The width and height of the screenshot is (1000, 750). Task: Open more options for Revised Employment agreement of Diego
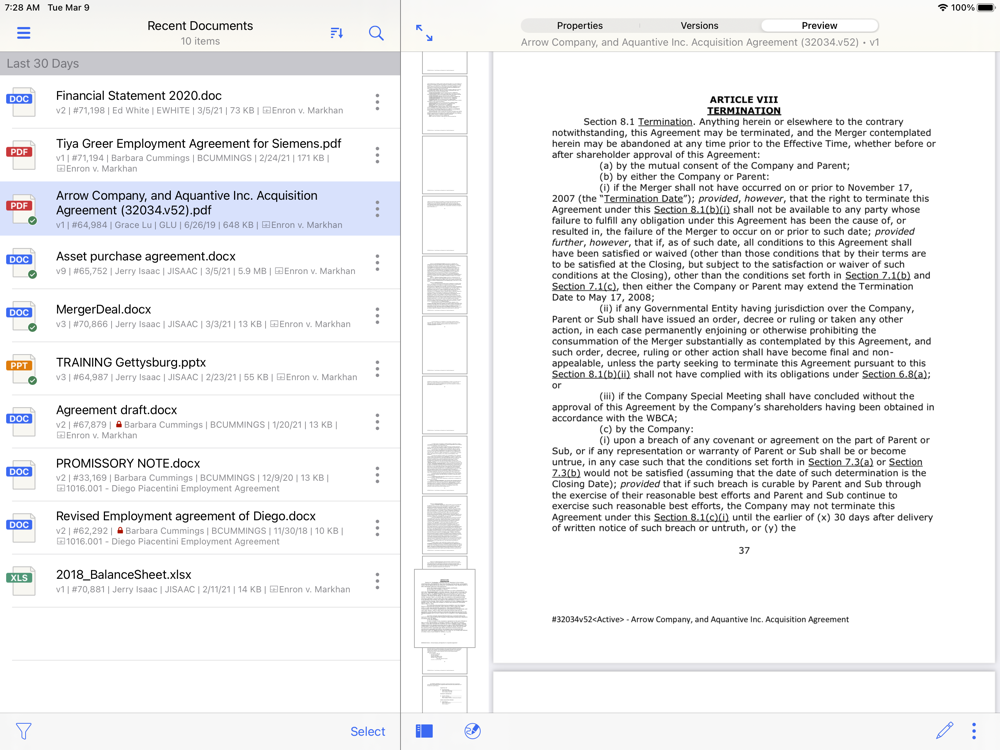pos(378,527)
